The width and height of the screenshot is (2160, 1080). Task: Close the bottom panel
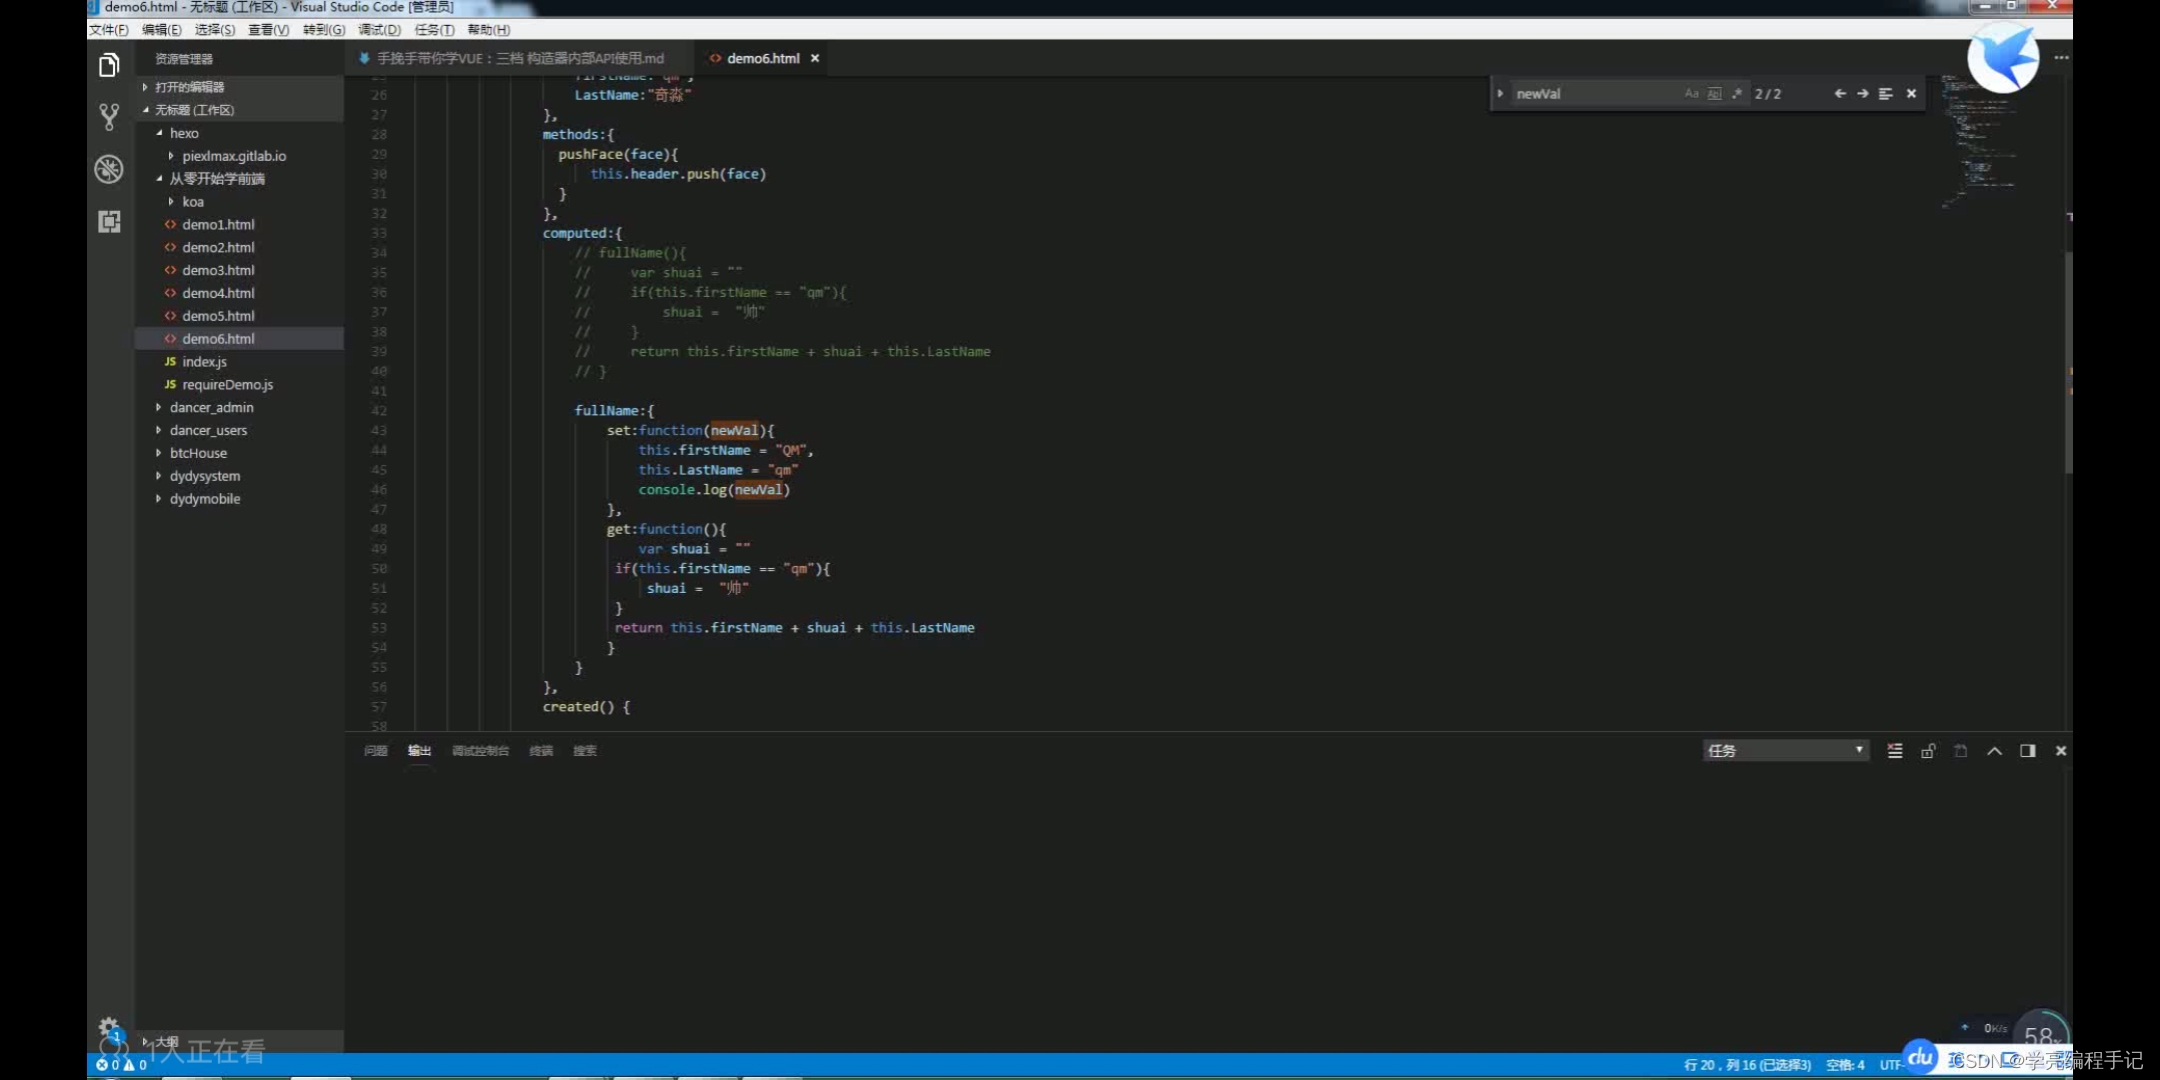(2061, 751)
